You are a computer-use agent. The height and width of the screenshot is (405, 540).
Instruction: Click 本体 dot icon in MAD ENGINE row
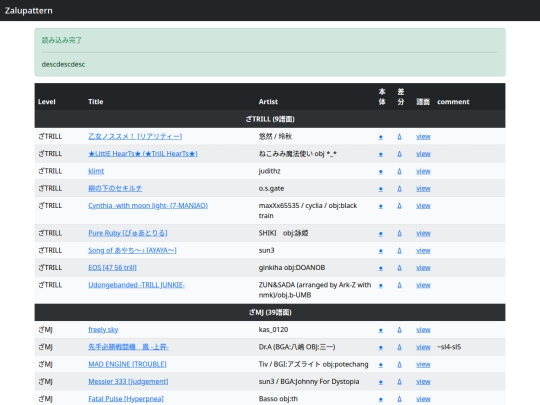click(x=381, y=364)
